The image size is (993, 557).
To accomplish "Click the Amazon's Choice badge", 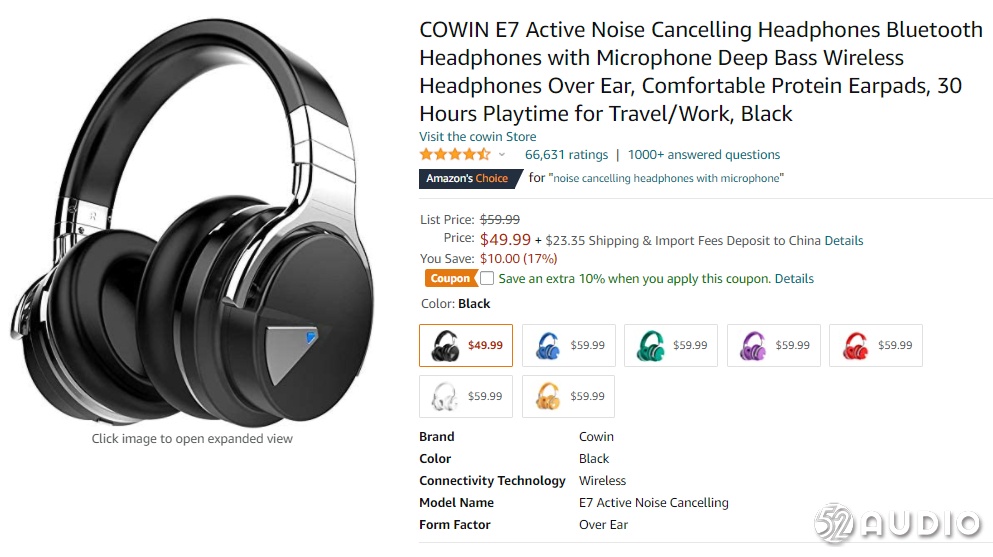I will coord(467,179).
